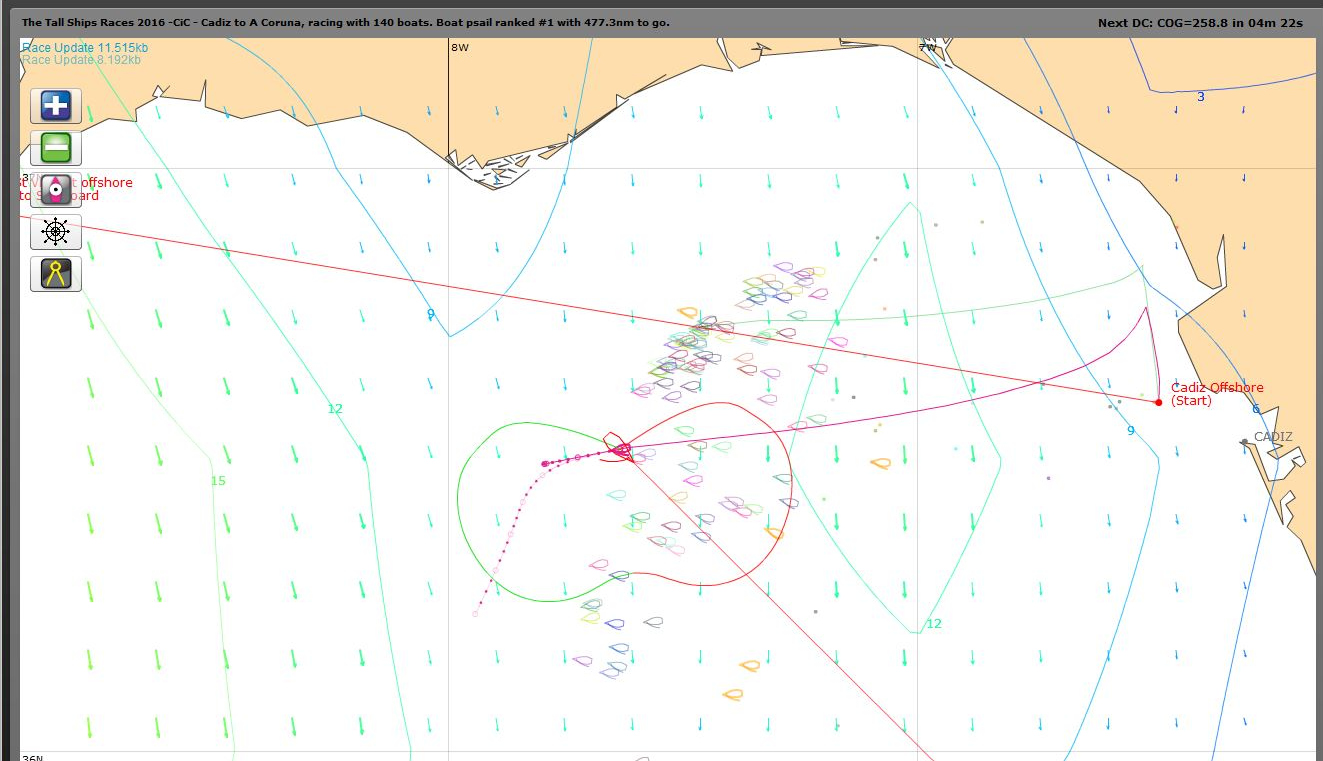Click the 'Race Update 11.515kb' text
Screen dimensions: 1323x761
point(85,48)
